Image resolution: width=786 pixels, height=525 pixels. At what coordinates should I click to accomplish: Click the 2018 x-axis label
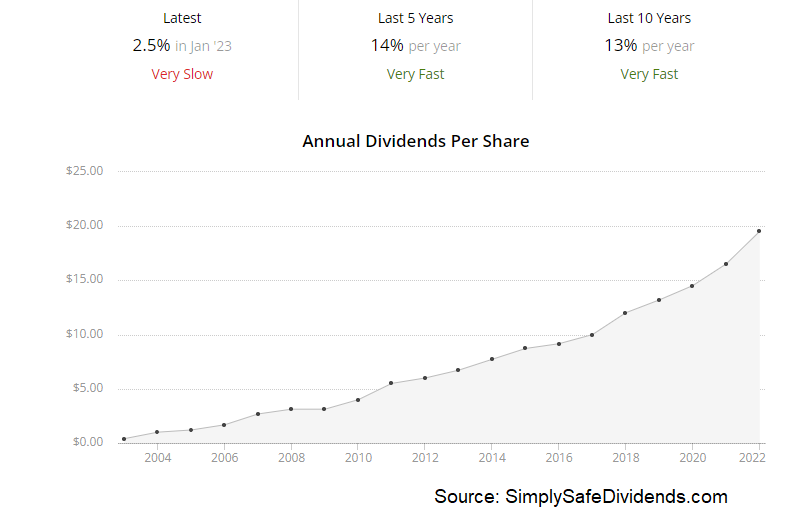(626, 457)
